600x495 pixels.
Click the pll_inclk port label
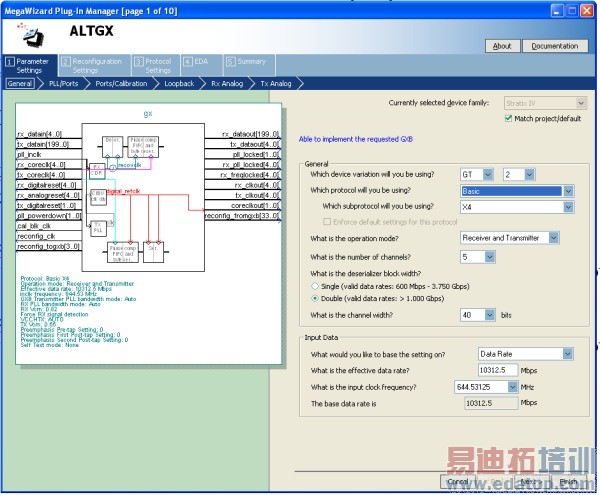click(29, 155)
